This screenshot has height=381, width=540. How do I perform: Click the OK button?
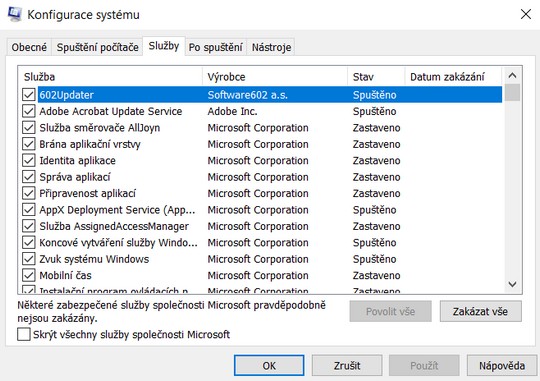click(269, 365)
